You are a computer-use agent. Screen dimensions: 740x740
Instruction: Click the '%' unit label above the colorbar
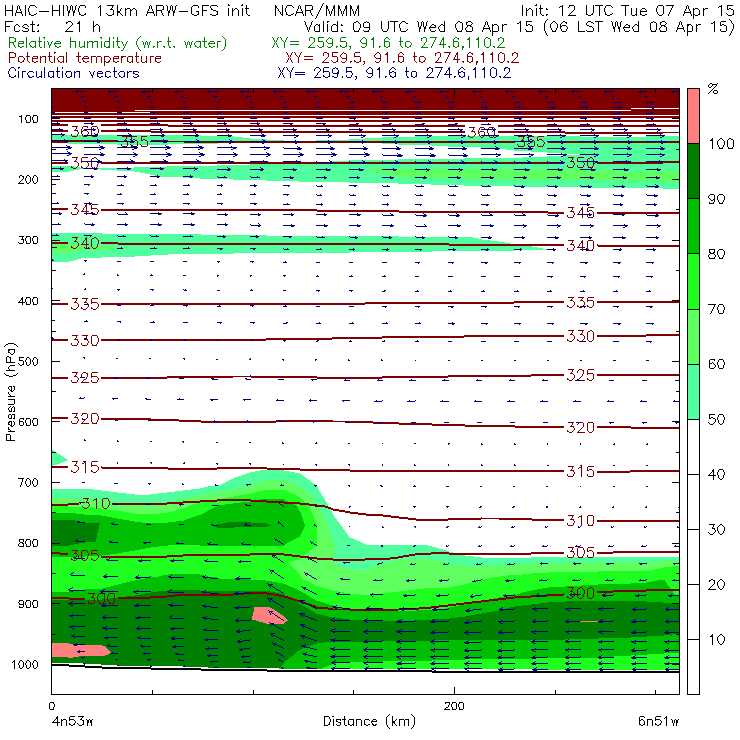713,89
